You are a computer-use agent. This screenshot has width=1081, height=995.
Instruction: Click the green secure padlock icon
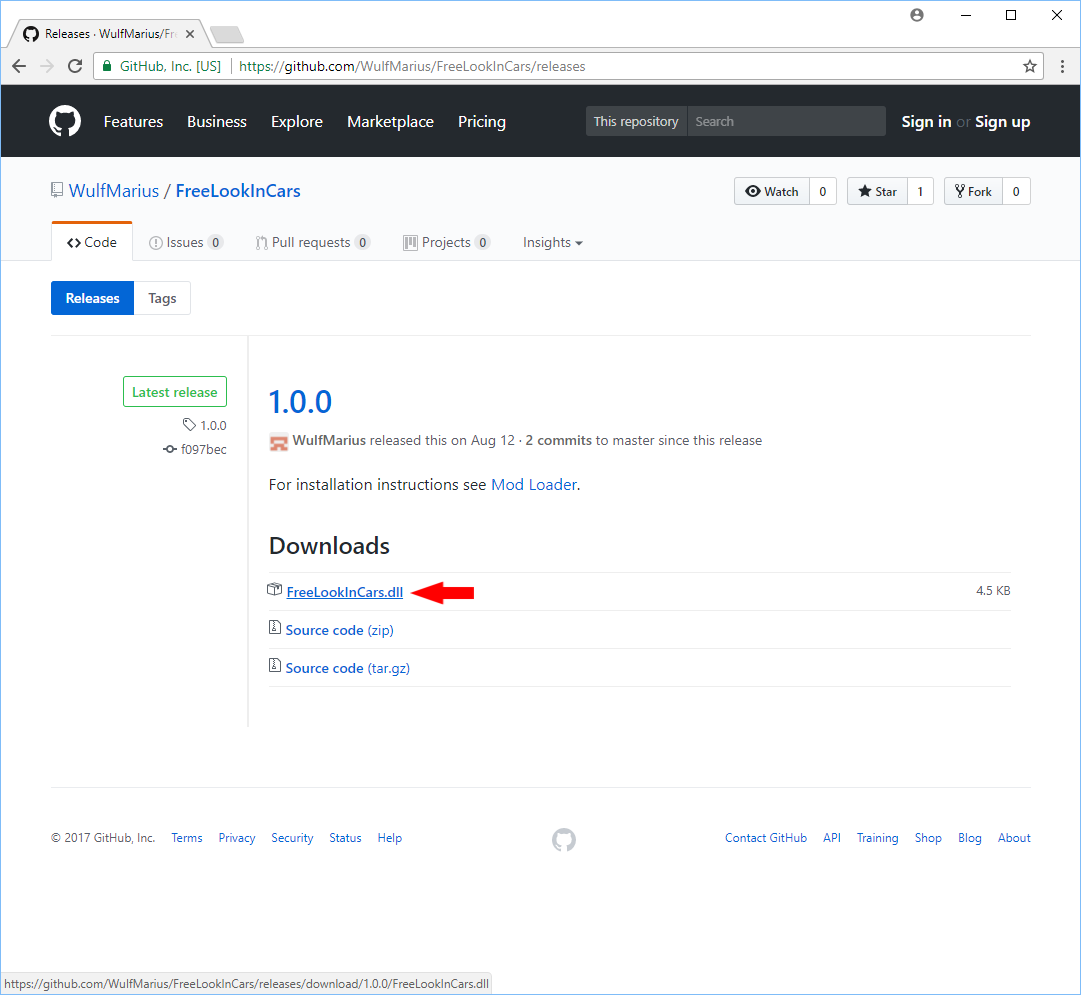(x=107, y=66)
